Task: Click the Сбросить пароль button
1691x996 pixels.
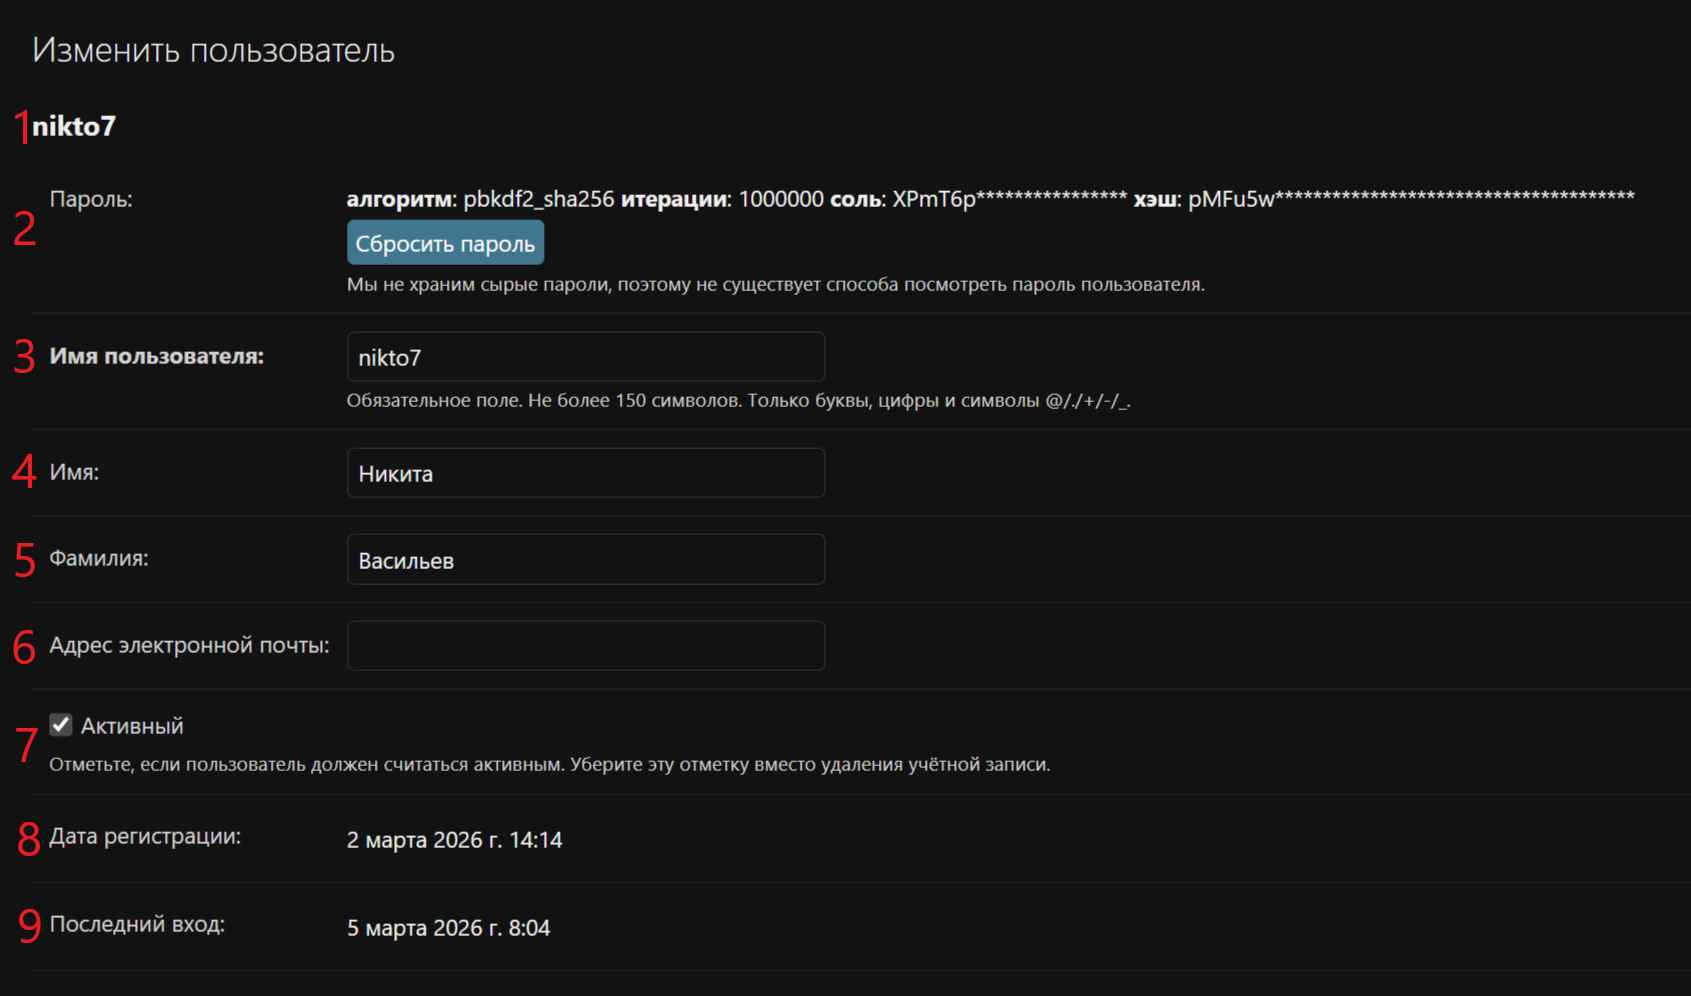Action: pyautogui.click(x=445, y=243)
